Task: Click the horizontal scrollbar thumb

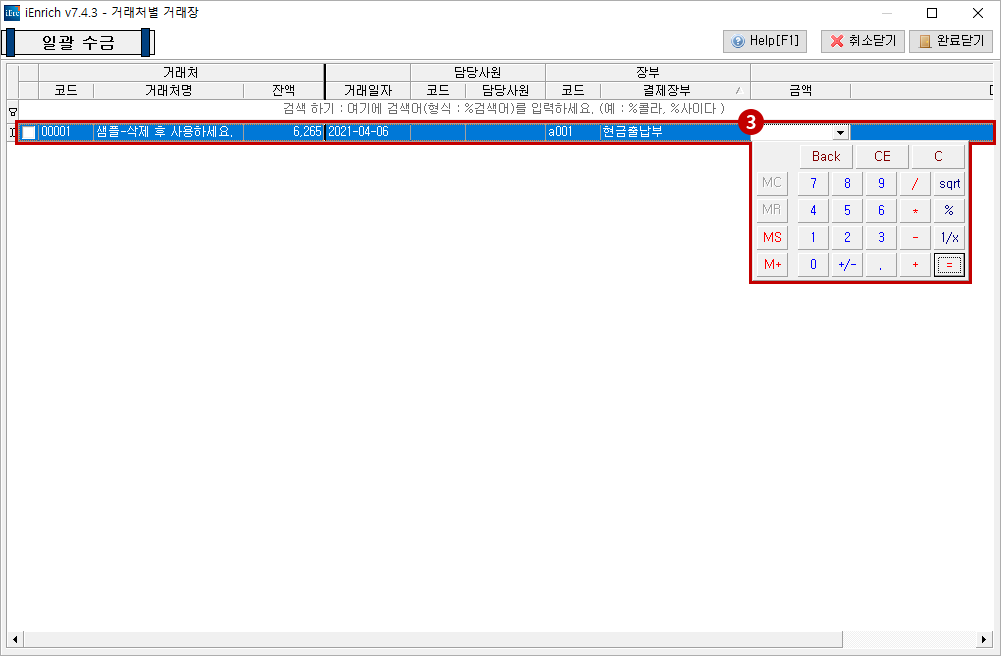Action: click(x=433, y=639)
